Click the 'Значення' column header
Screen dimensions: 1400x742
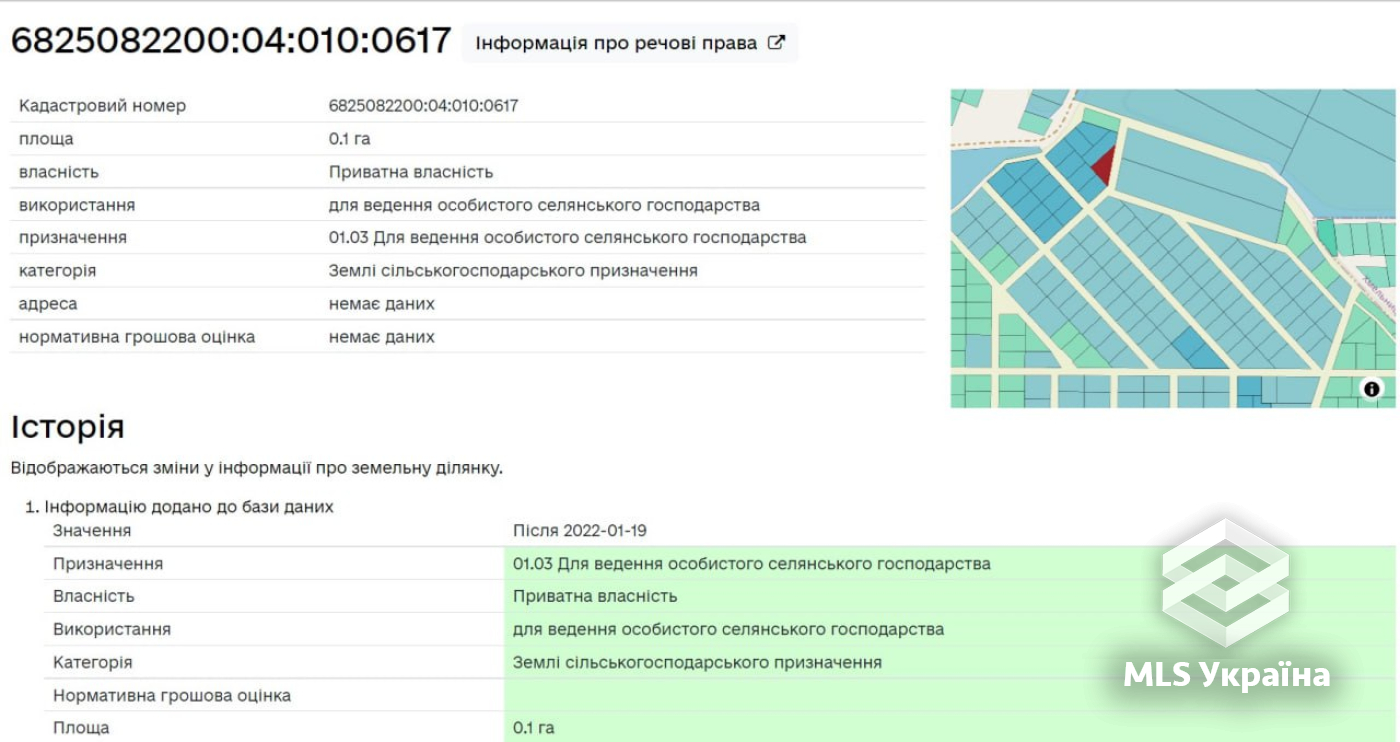coord(92,530)
